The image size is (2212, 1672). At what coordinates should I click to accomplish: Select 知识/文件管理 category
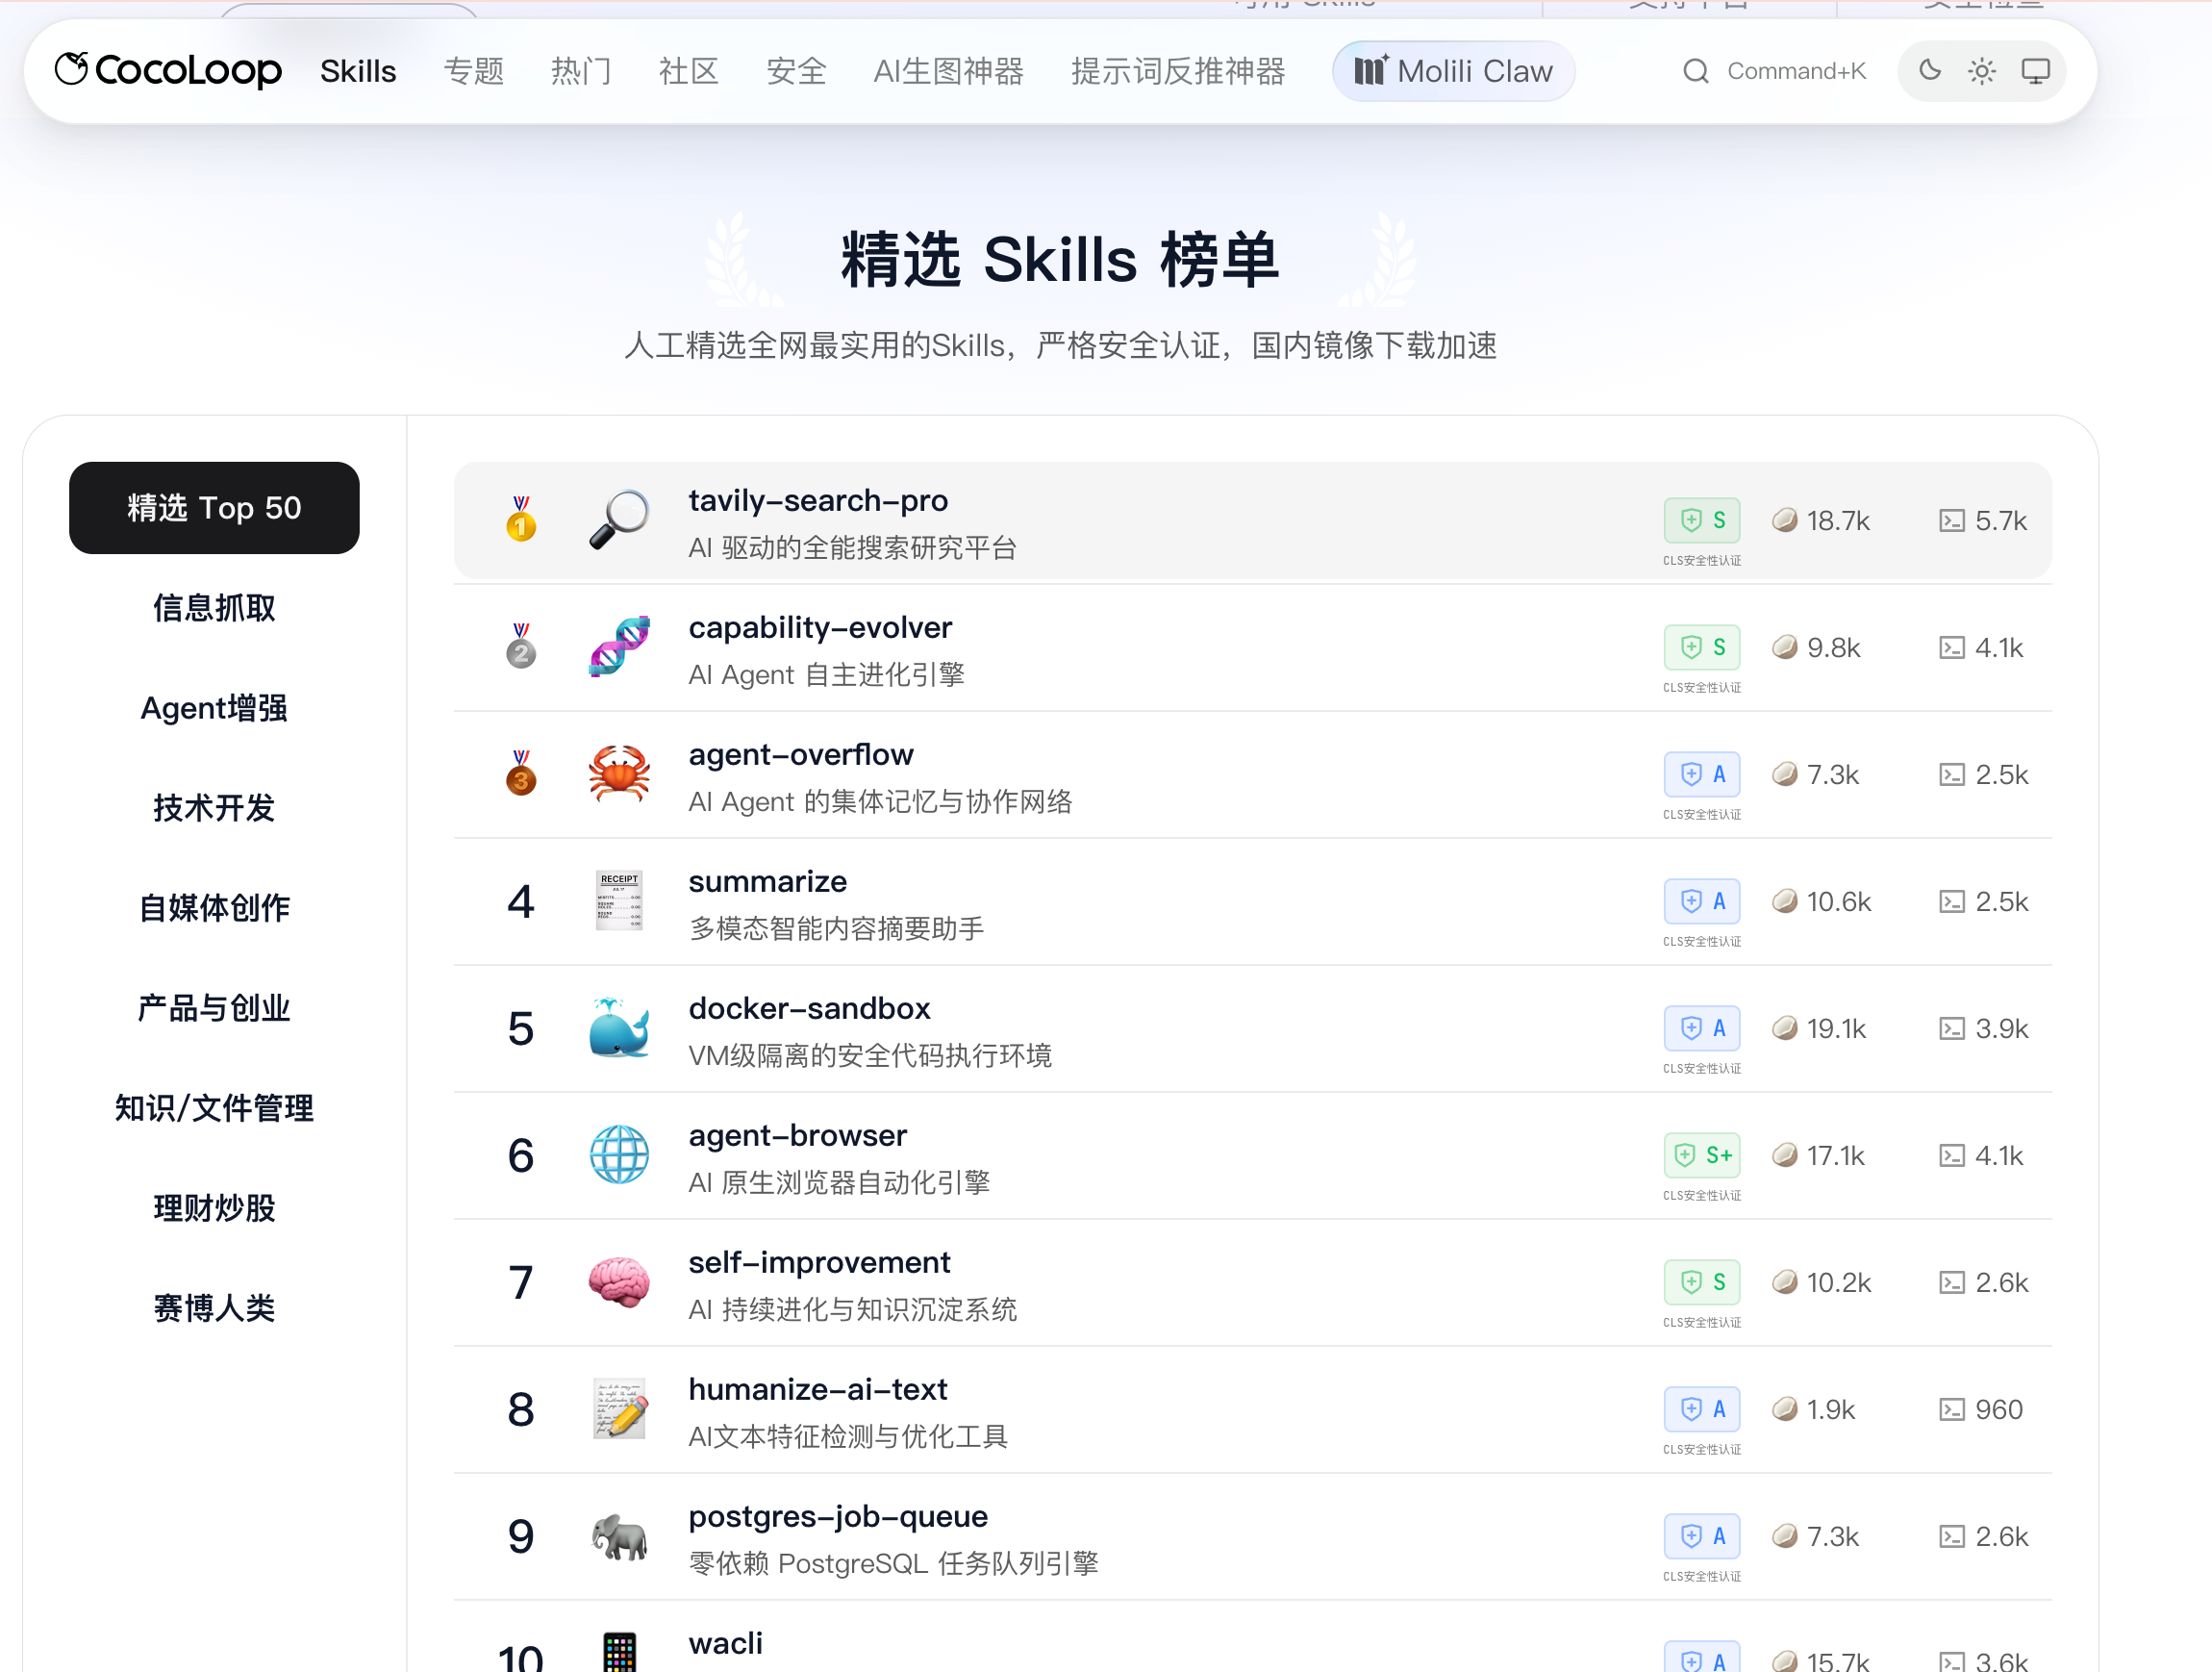pos(214,1108)
